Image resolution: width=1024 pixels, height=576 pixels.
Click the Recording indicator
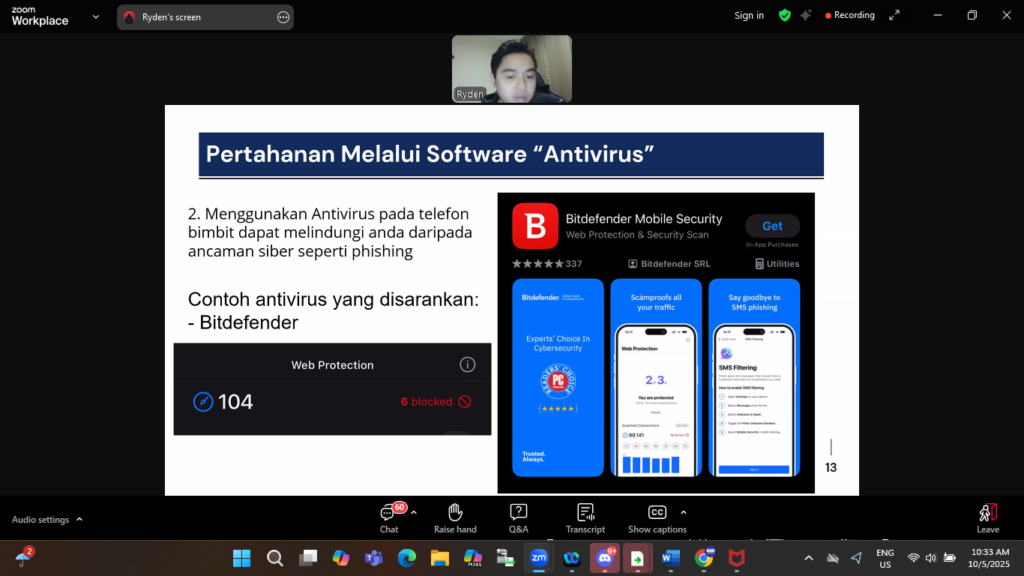850,16
